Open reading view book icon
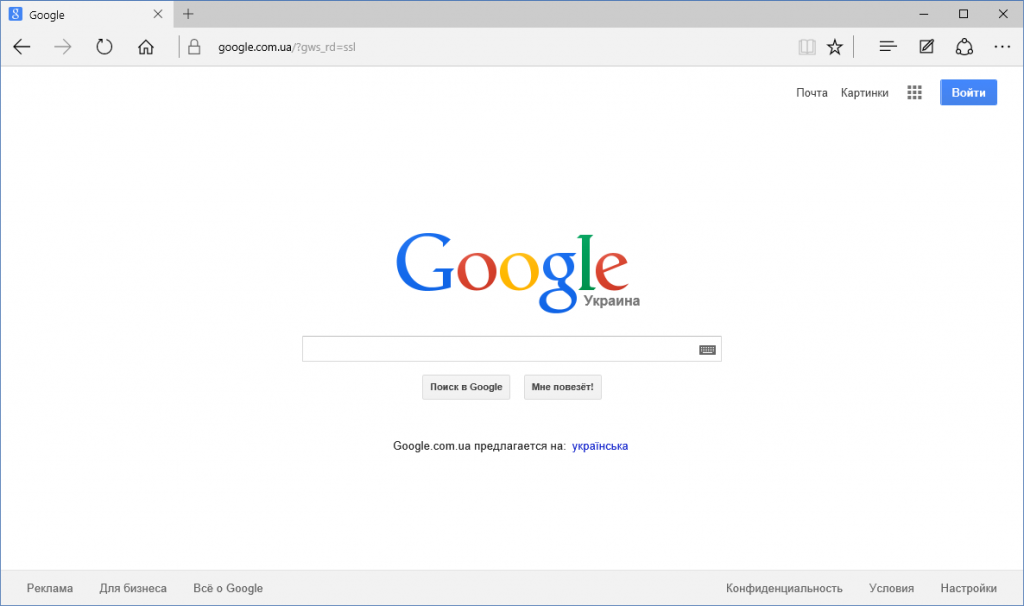The image size is (1024, 606). [x=807, y=47]
